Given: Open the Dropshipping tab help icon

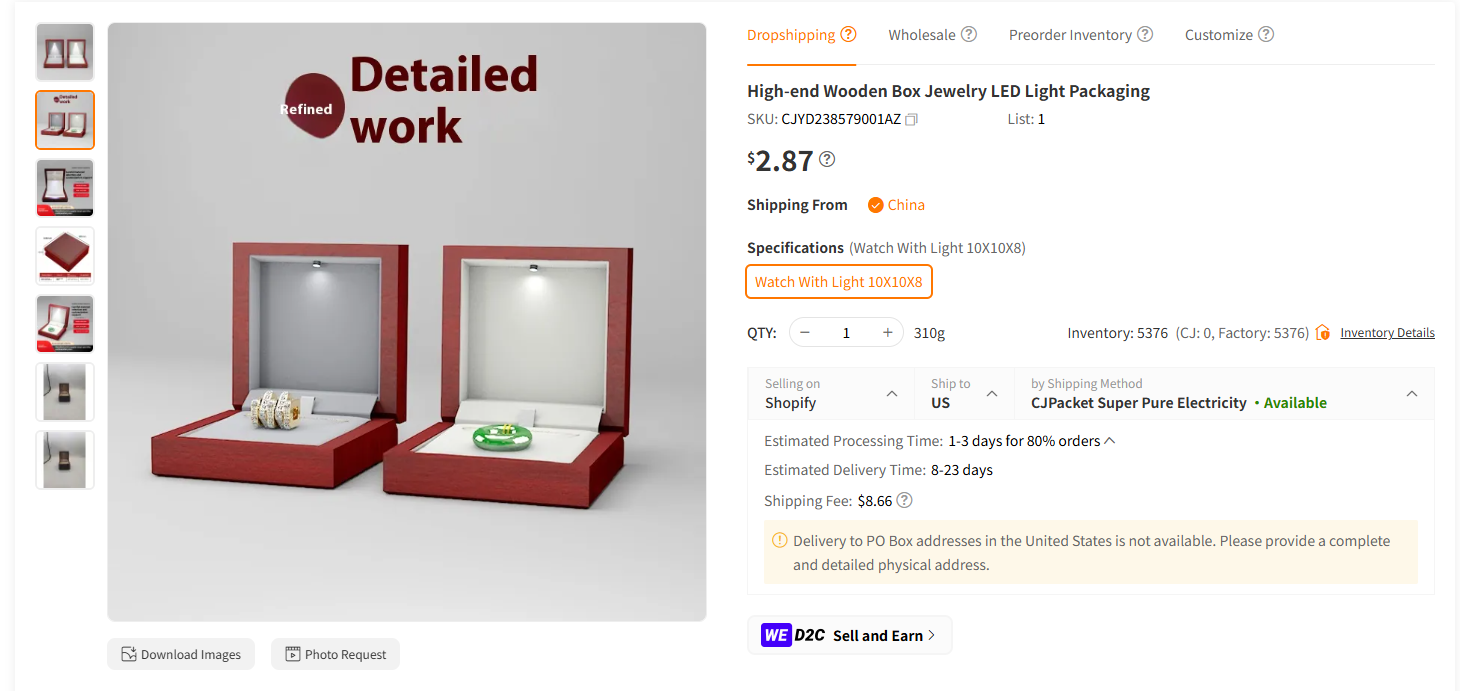Looking at the screenshot, I should 848,33.
